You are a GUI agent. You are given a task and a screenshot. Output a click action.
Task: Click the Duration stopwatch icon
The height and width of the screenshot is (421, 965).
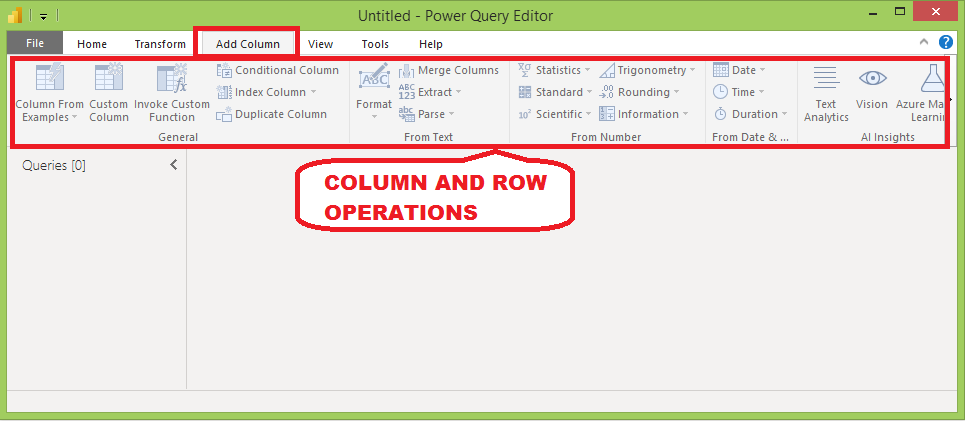720,114
